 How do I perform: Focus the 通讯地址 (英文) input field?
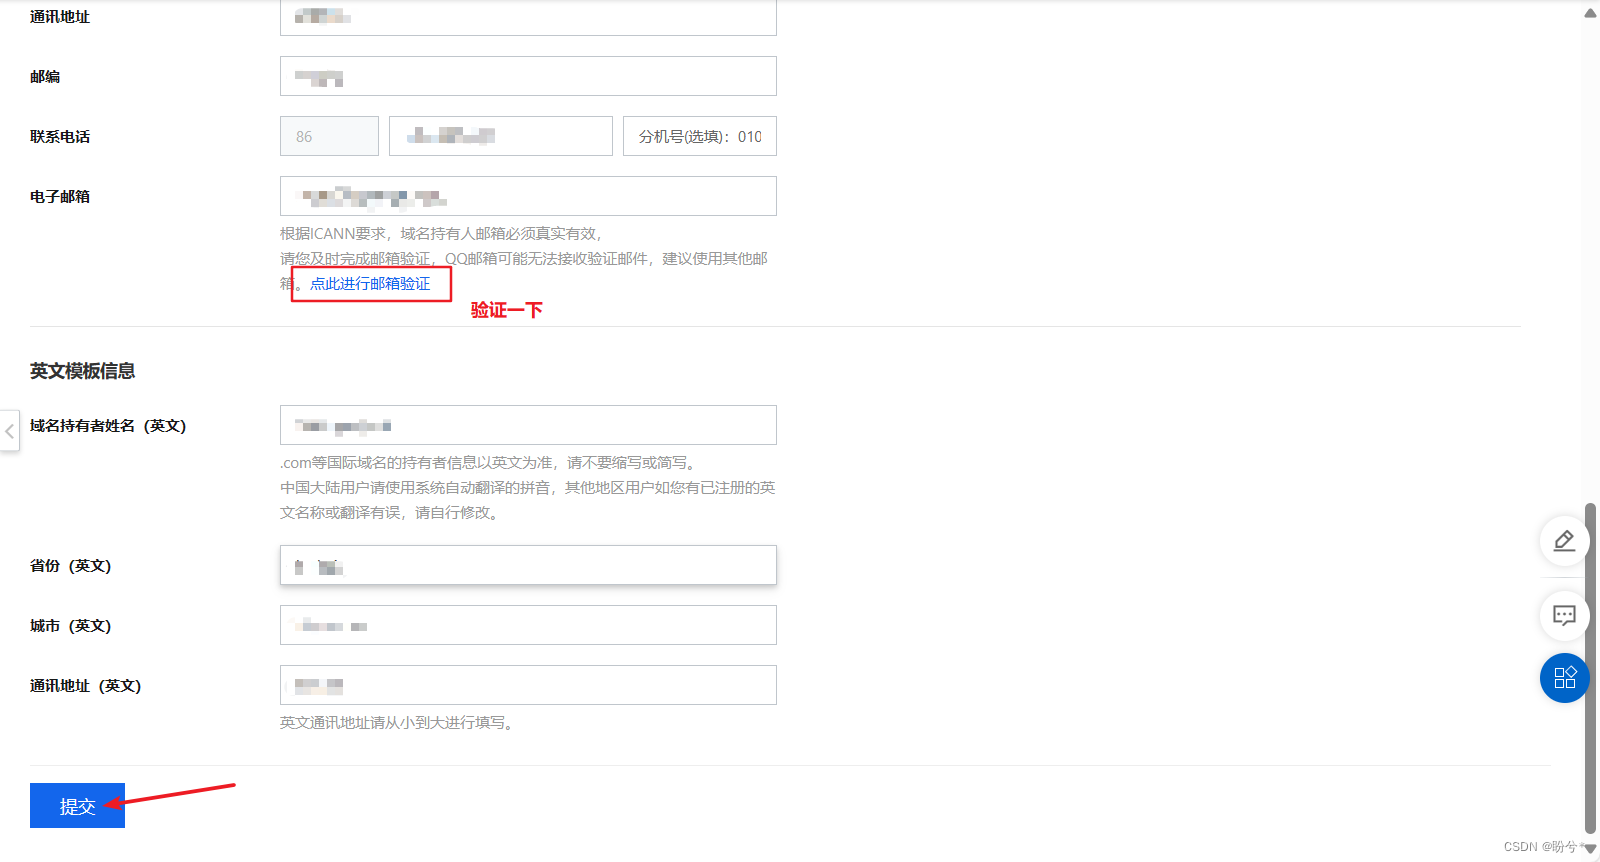coord(528,685)
